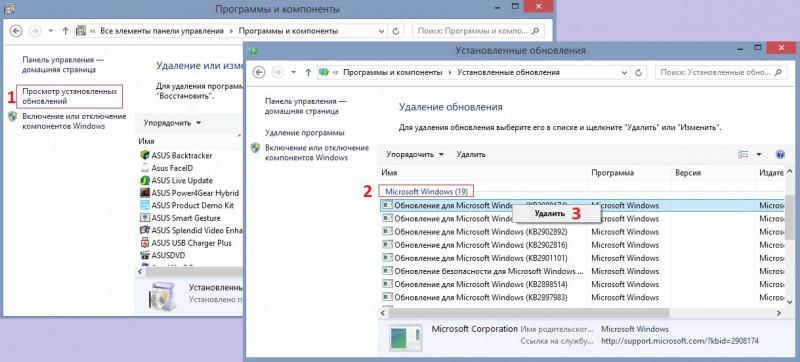
Task: Select ASUS Live Update icon
Action: (x=144, y=180)
